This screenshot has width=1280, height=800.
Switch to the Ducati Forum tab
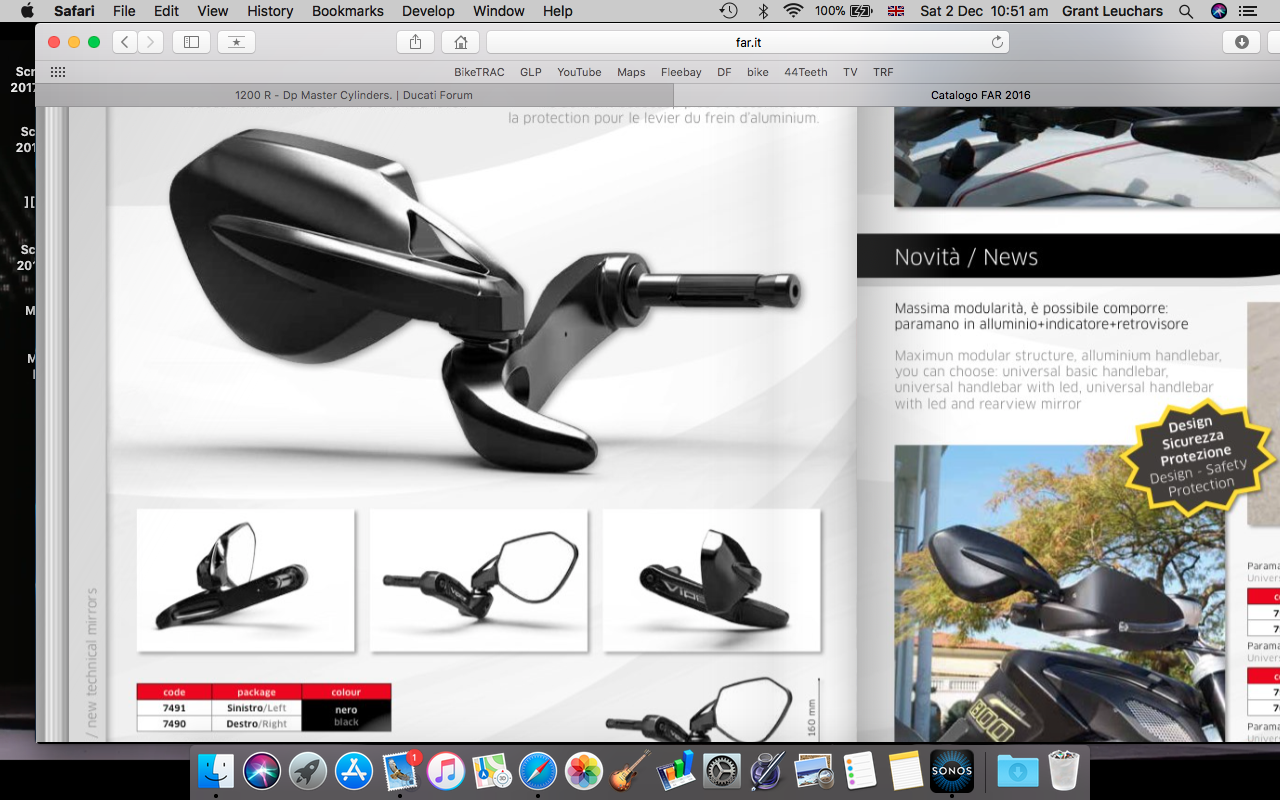click(x=354, y=95)
